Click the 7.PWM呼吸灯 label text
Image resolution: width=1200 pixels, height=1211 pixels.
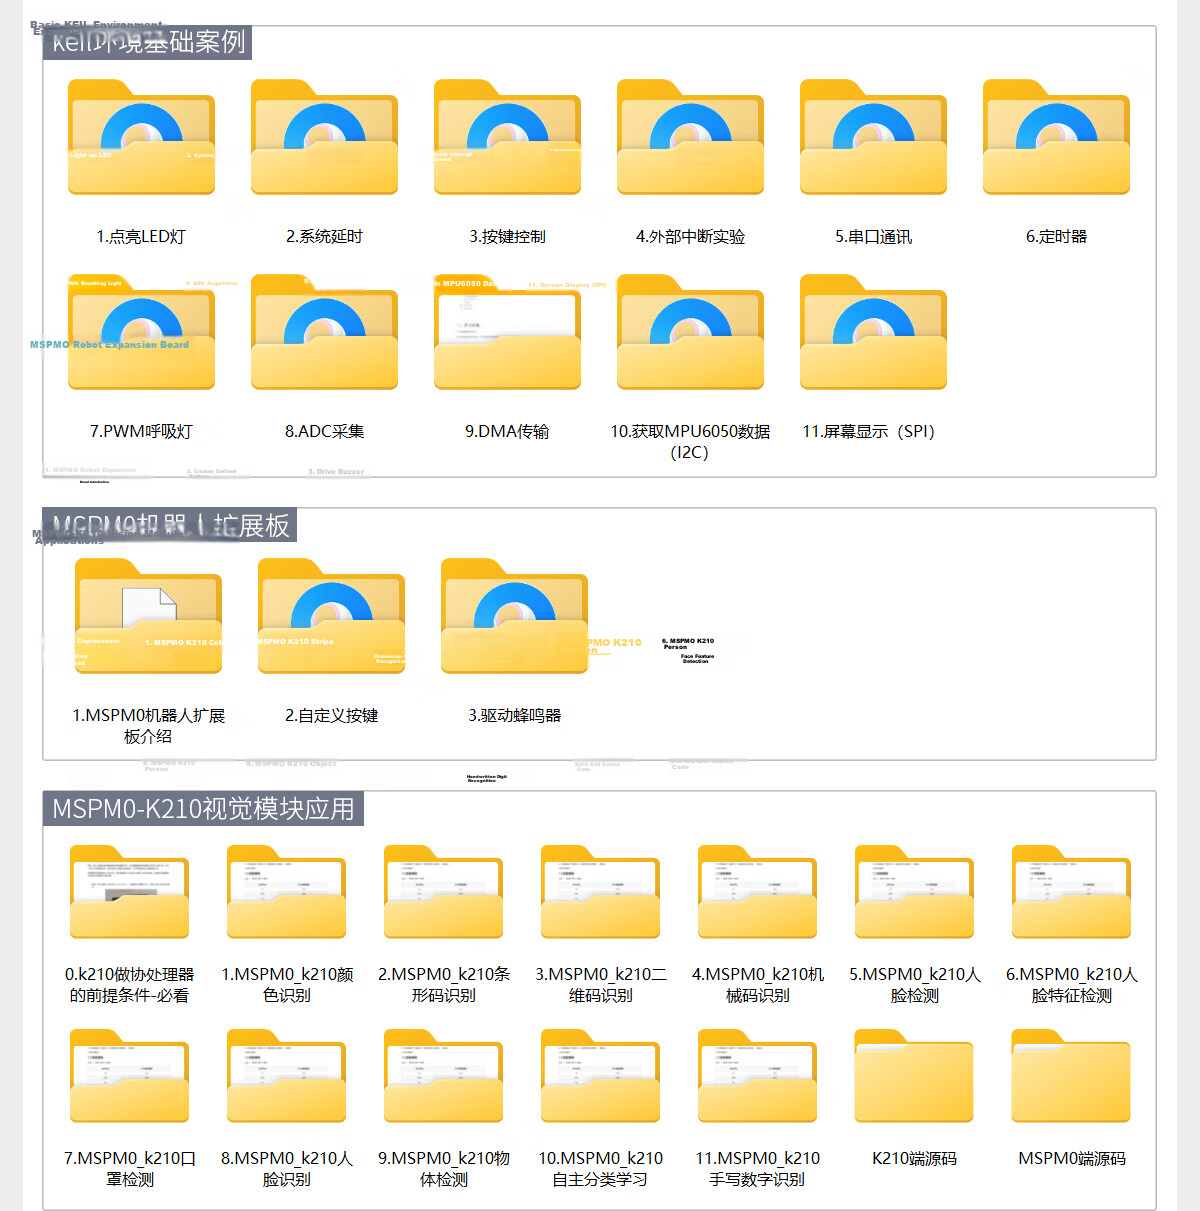[141, 432]
